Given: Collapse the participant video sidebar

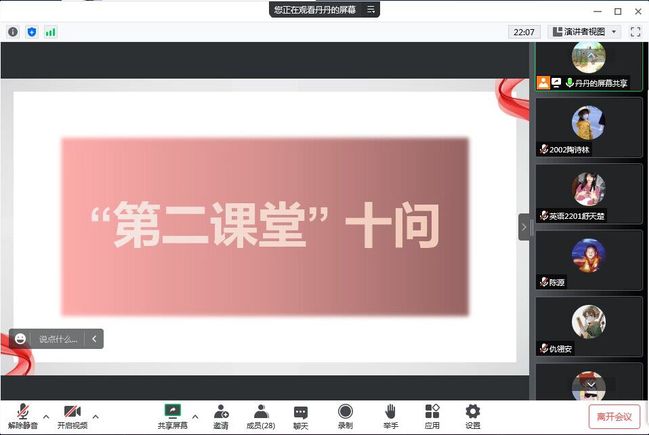Looking at the screenshot, I should coord(523,227).
